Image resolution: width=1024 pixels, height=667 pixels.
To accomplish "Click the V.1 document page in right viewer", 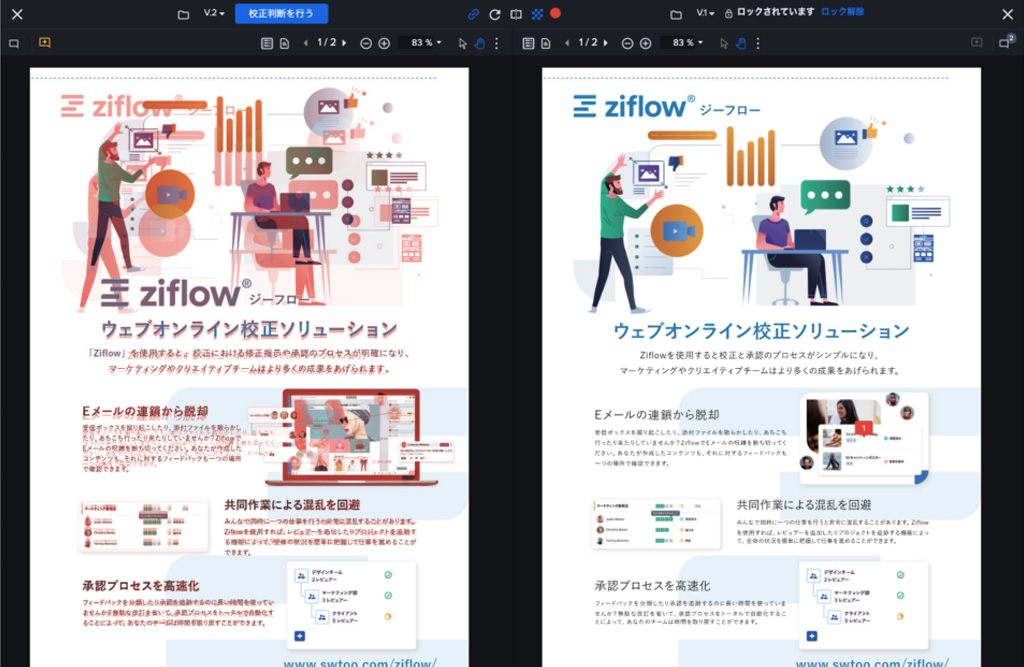I will 761,367.
